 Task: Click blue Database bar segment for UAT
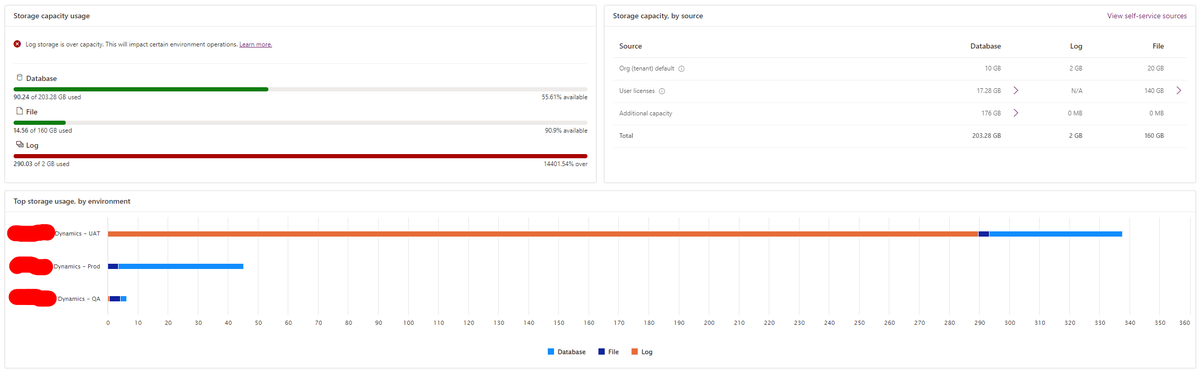pyautogui.click(x=1055, y=234)
